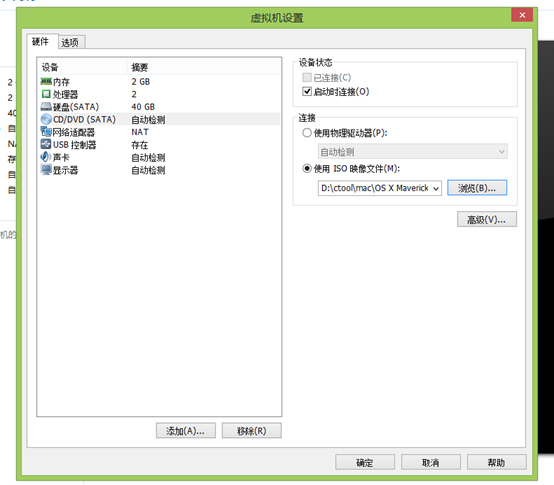Select the network adapter (网络适配器) icon
554x485 pixels.
pos(46,132)
